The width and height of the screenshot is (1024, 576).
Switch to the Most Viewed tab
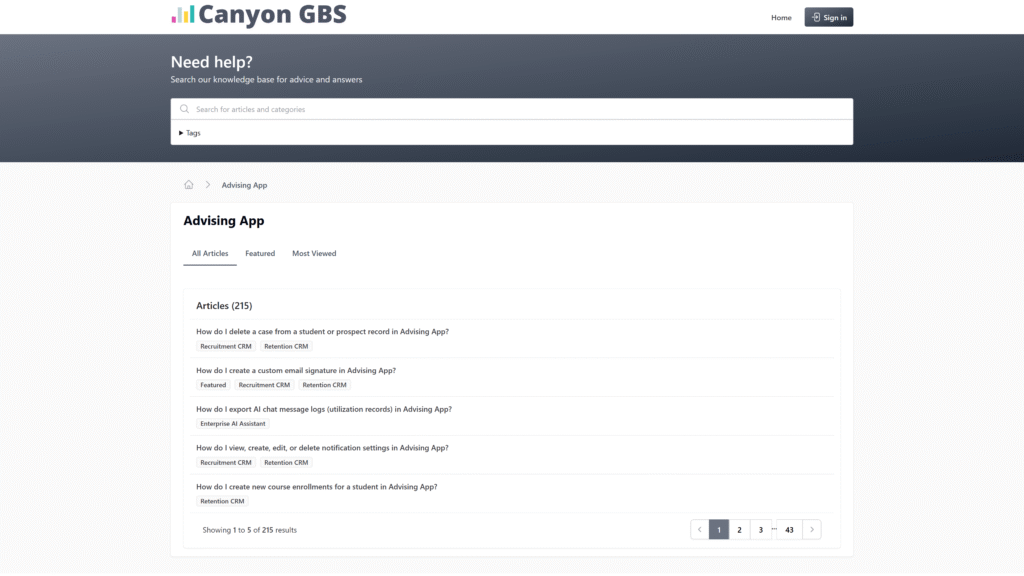point(314,254)
